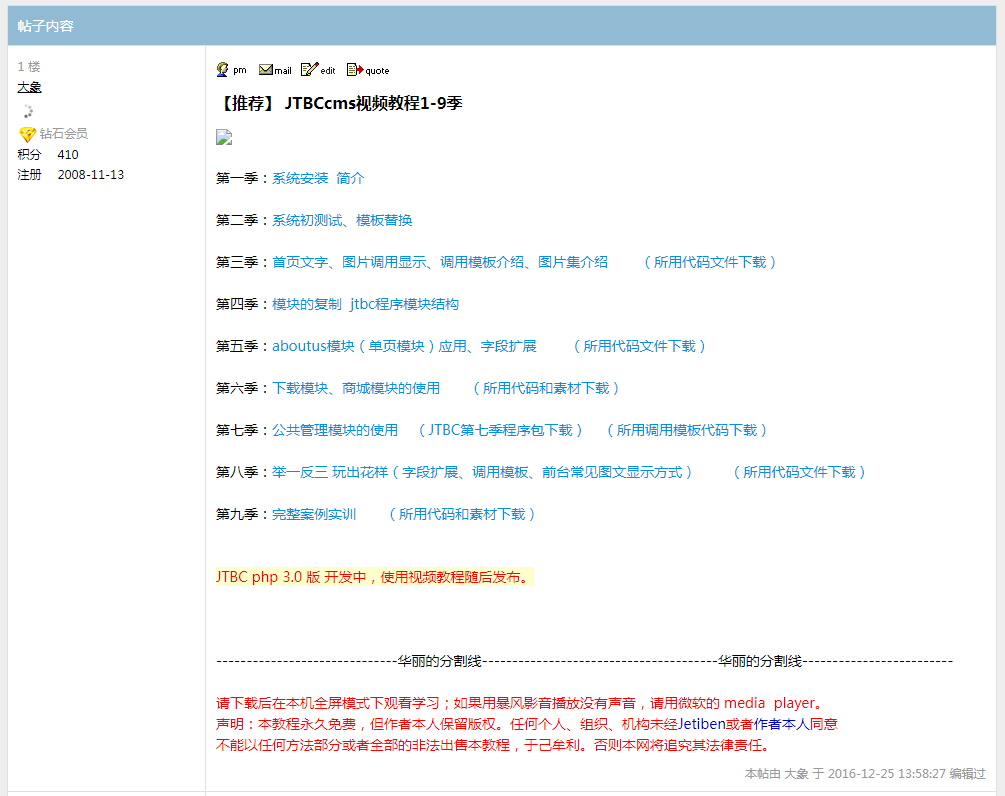This screenshot has width=1005, height=796.
Task: Click the mail envelope icon
Action: point(275,70)
